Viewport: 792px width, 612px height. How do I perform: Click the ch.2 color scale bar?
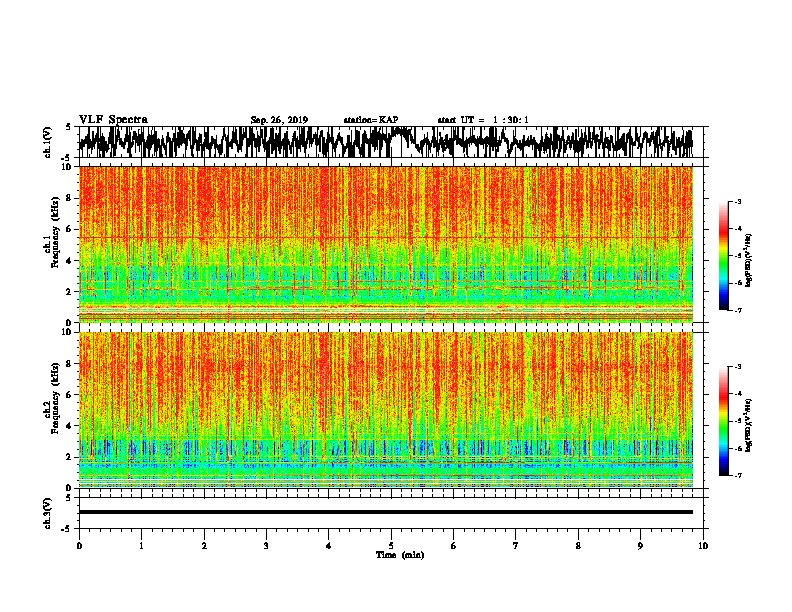pyautogui.click(x=724, y=421)
